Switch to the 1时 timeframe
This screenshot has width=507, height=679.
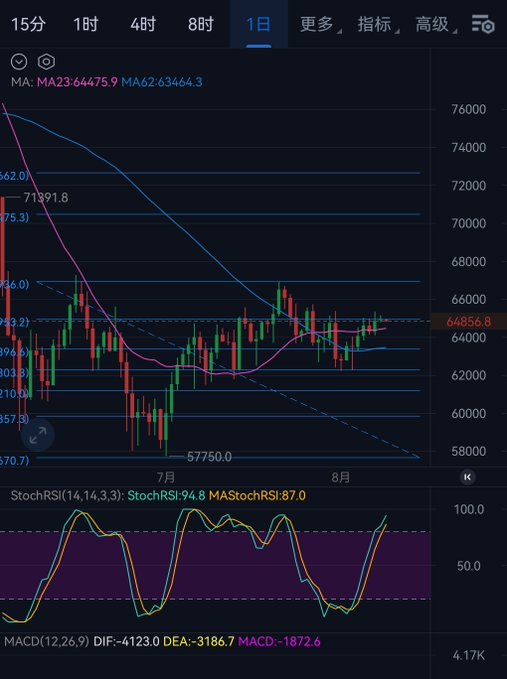tap(86, 24)
